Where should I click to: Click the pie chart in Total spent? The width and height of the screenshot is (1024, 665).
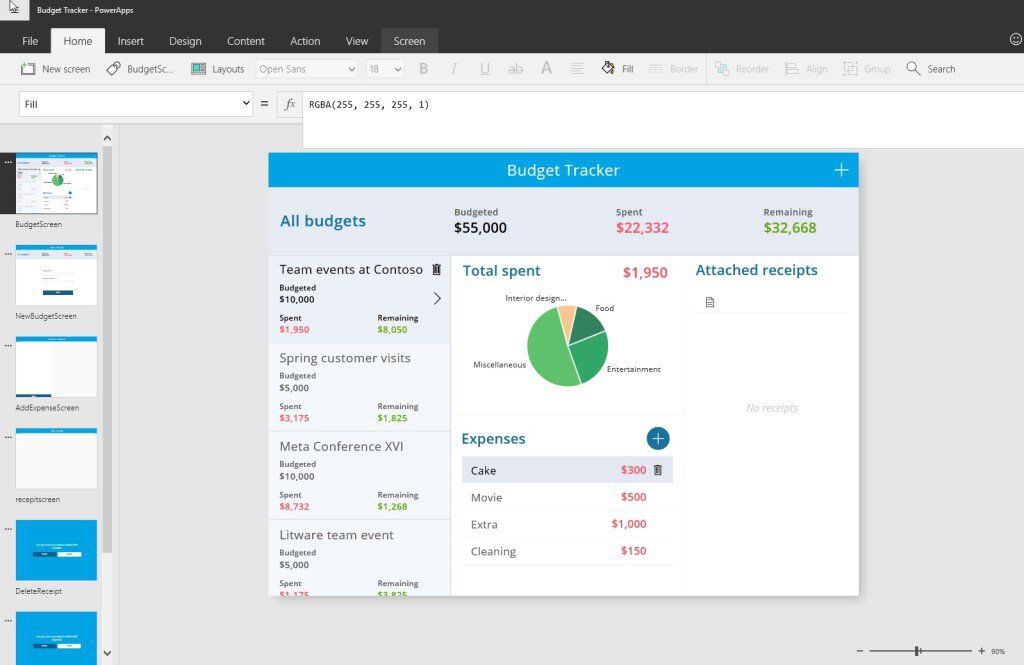click(x=568, y=346)
